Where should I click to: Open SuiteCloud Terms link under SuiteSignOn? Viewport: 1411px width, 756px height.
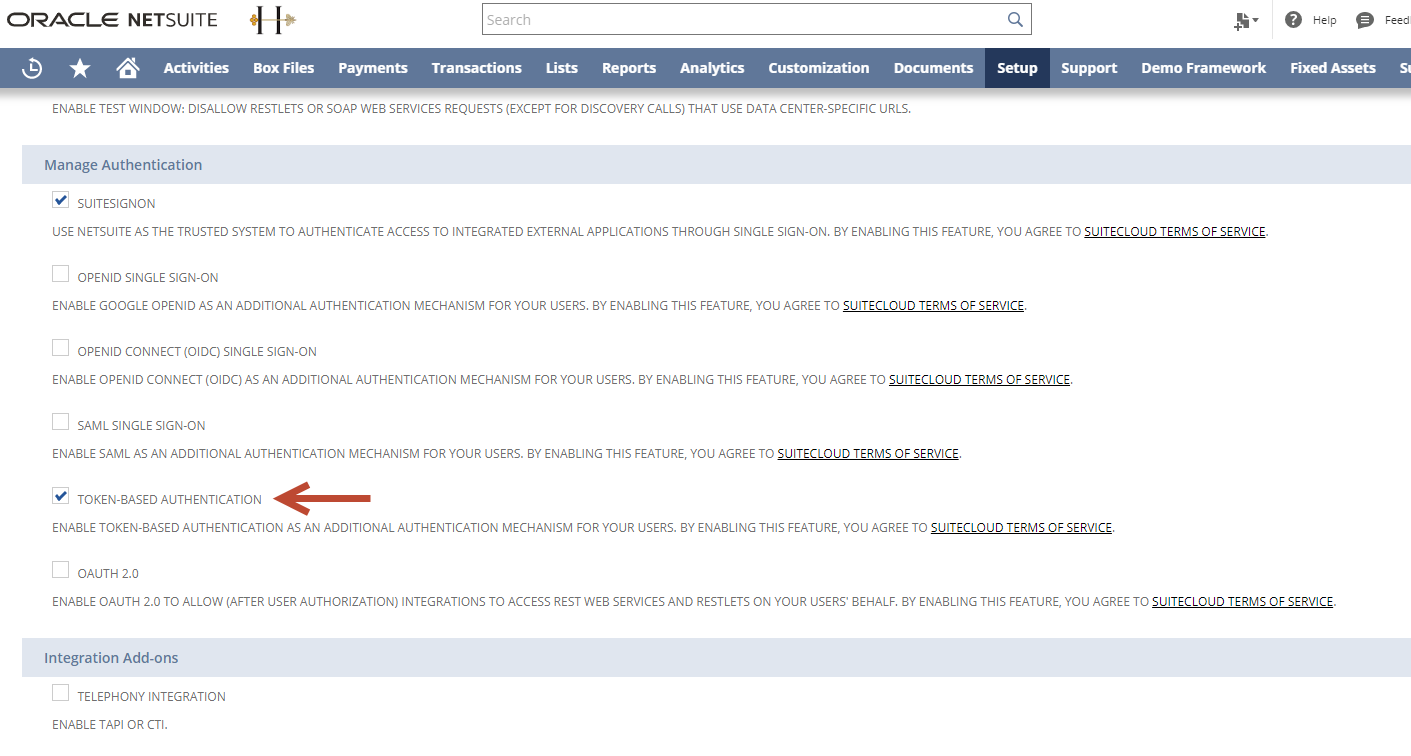point(1175,231)
